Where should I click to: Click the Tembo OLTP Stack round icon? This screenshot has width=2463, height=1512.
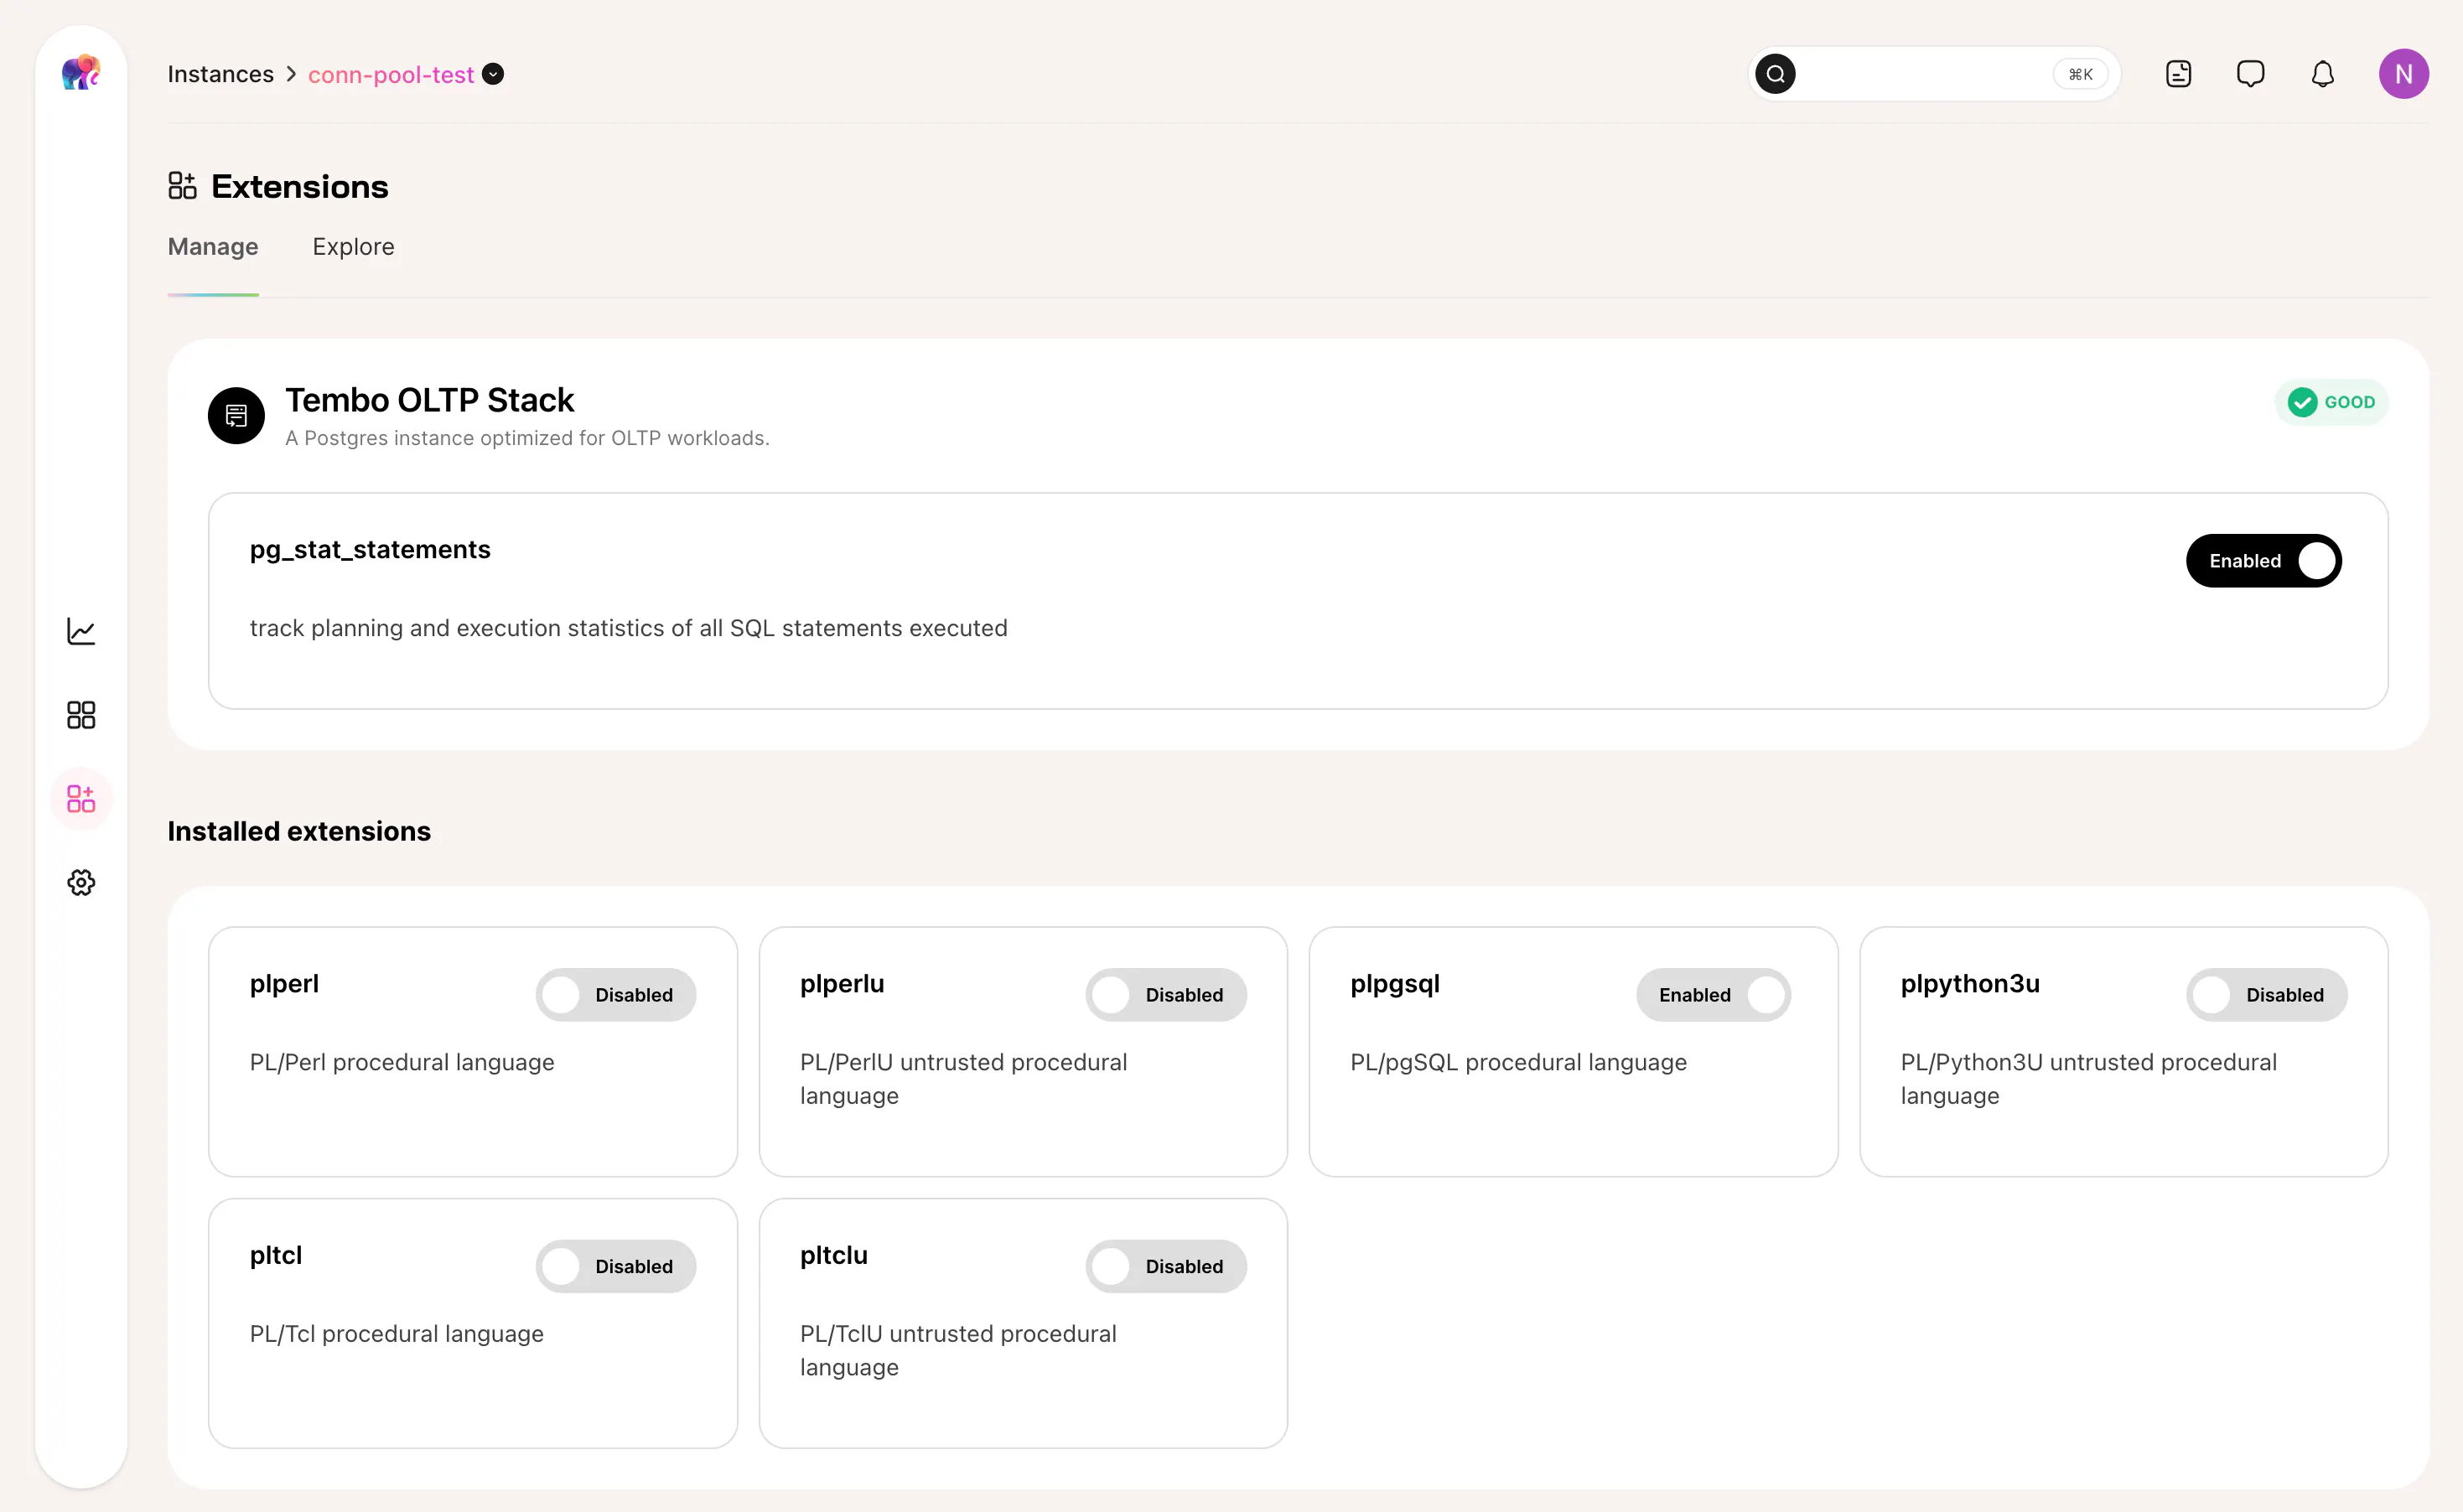click(x=236, y=415)
